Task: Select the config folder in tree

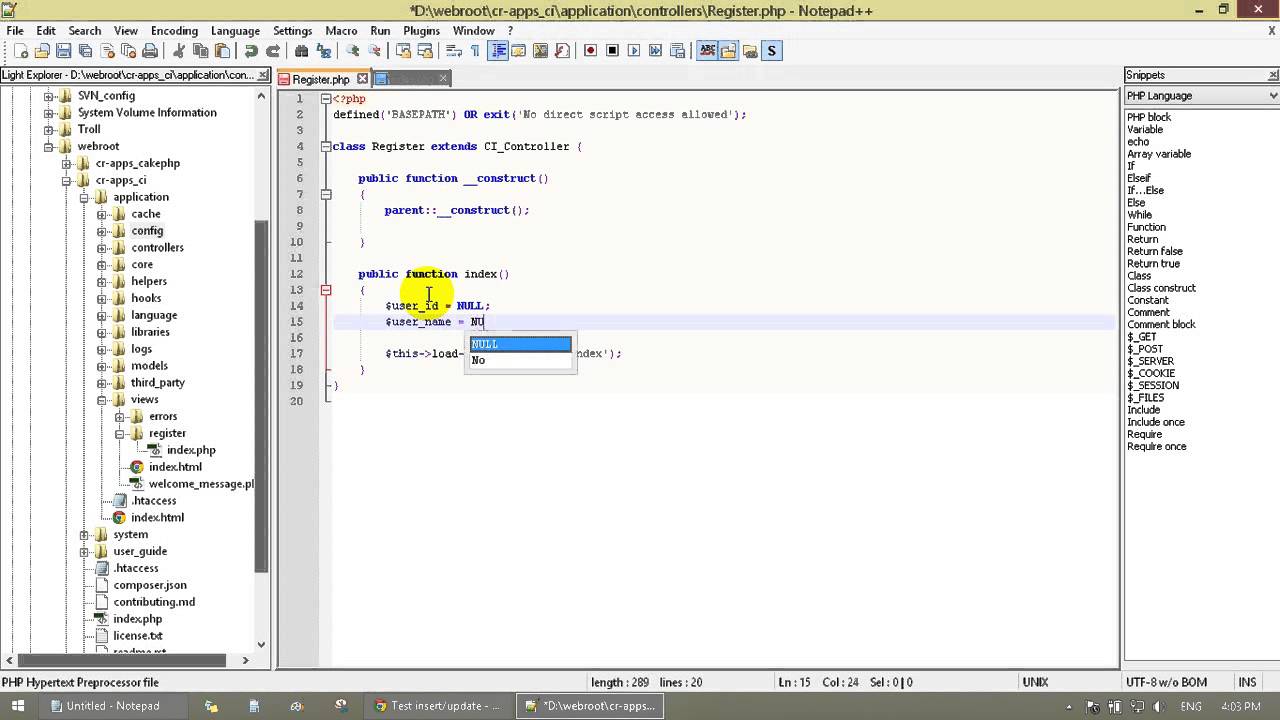Action: coord(147,231)
